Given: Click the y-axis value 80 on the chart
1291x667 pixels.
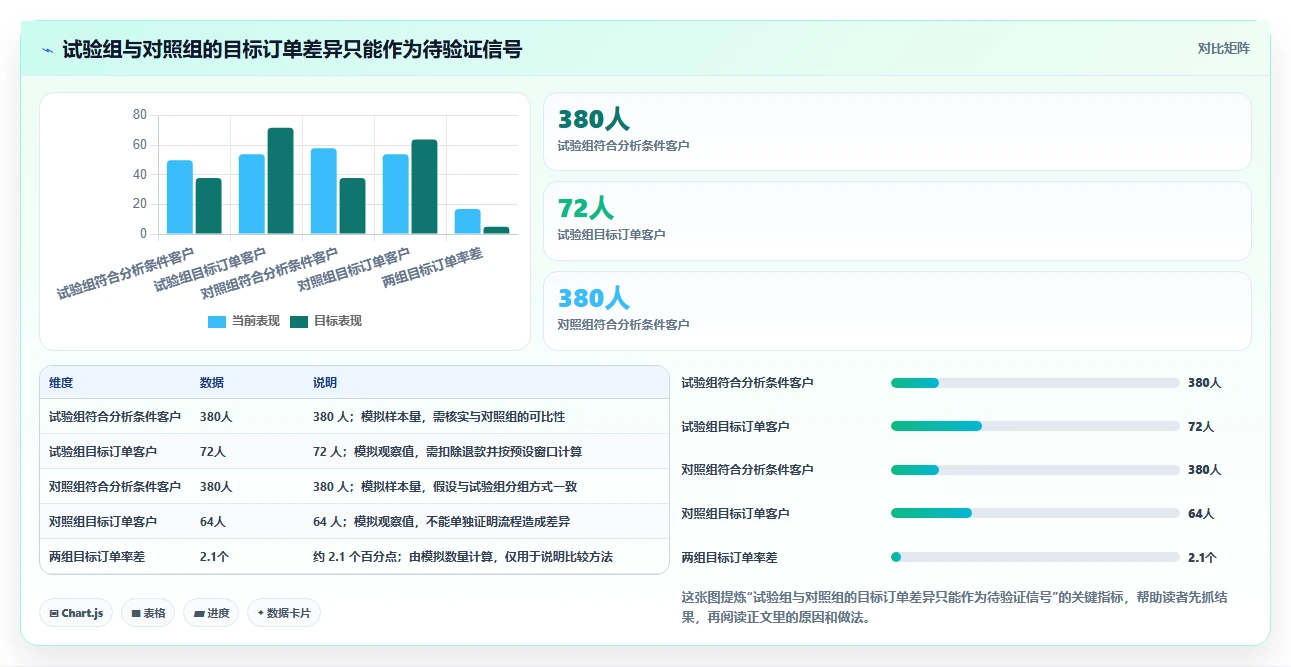Looking at the screenshot, I should click(x=140, y=115).
